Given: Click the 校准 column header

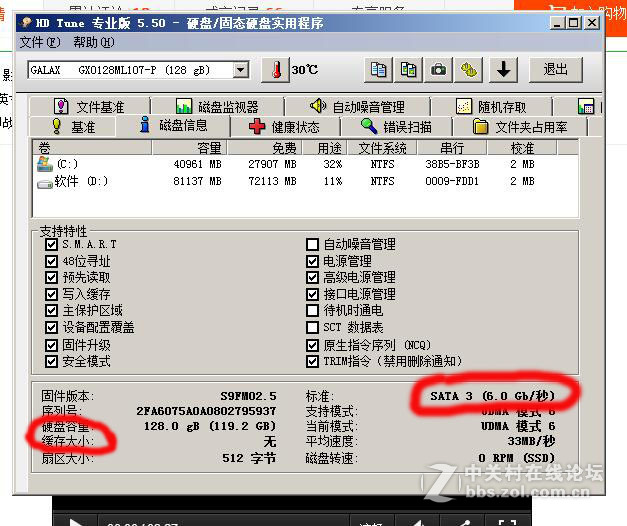Looking at the screenshot, I should tap(522, 148).
